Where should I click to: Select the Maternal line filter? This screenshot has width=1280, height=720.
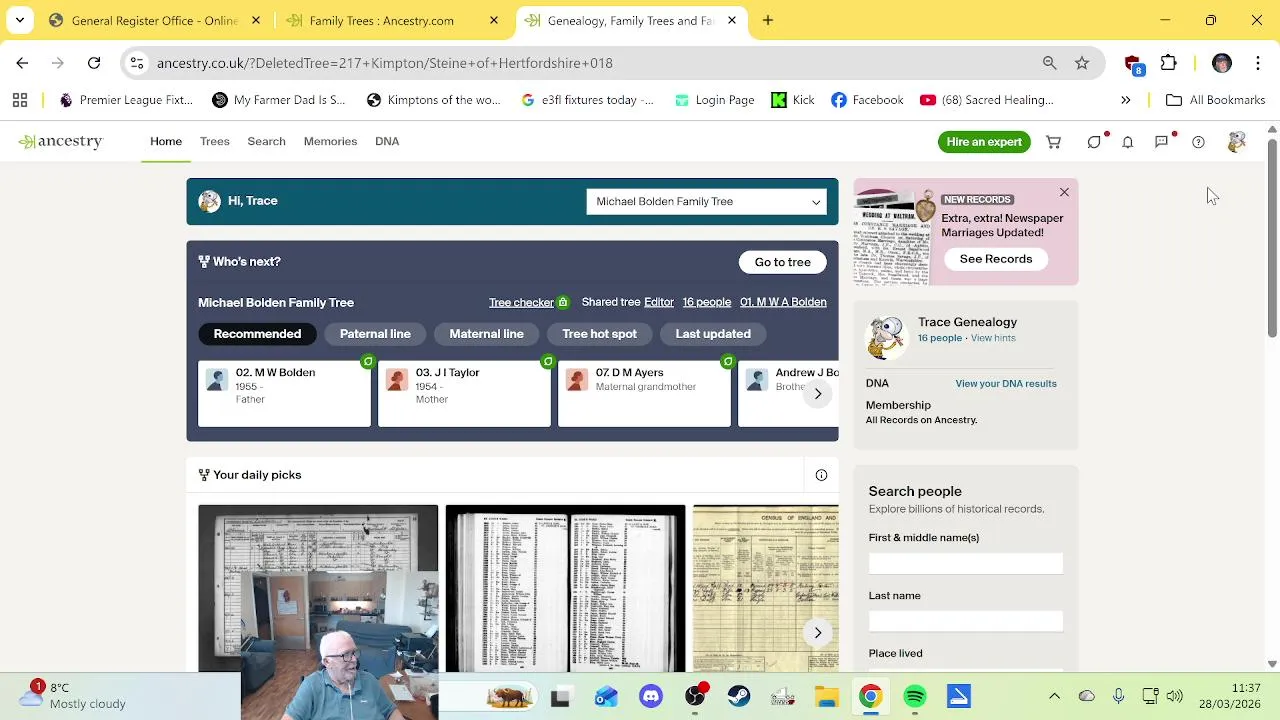[487, 334]
